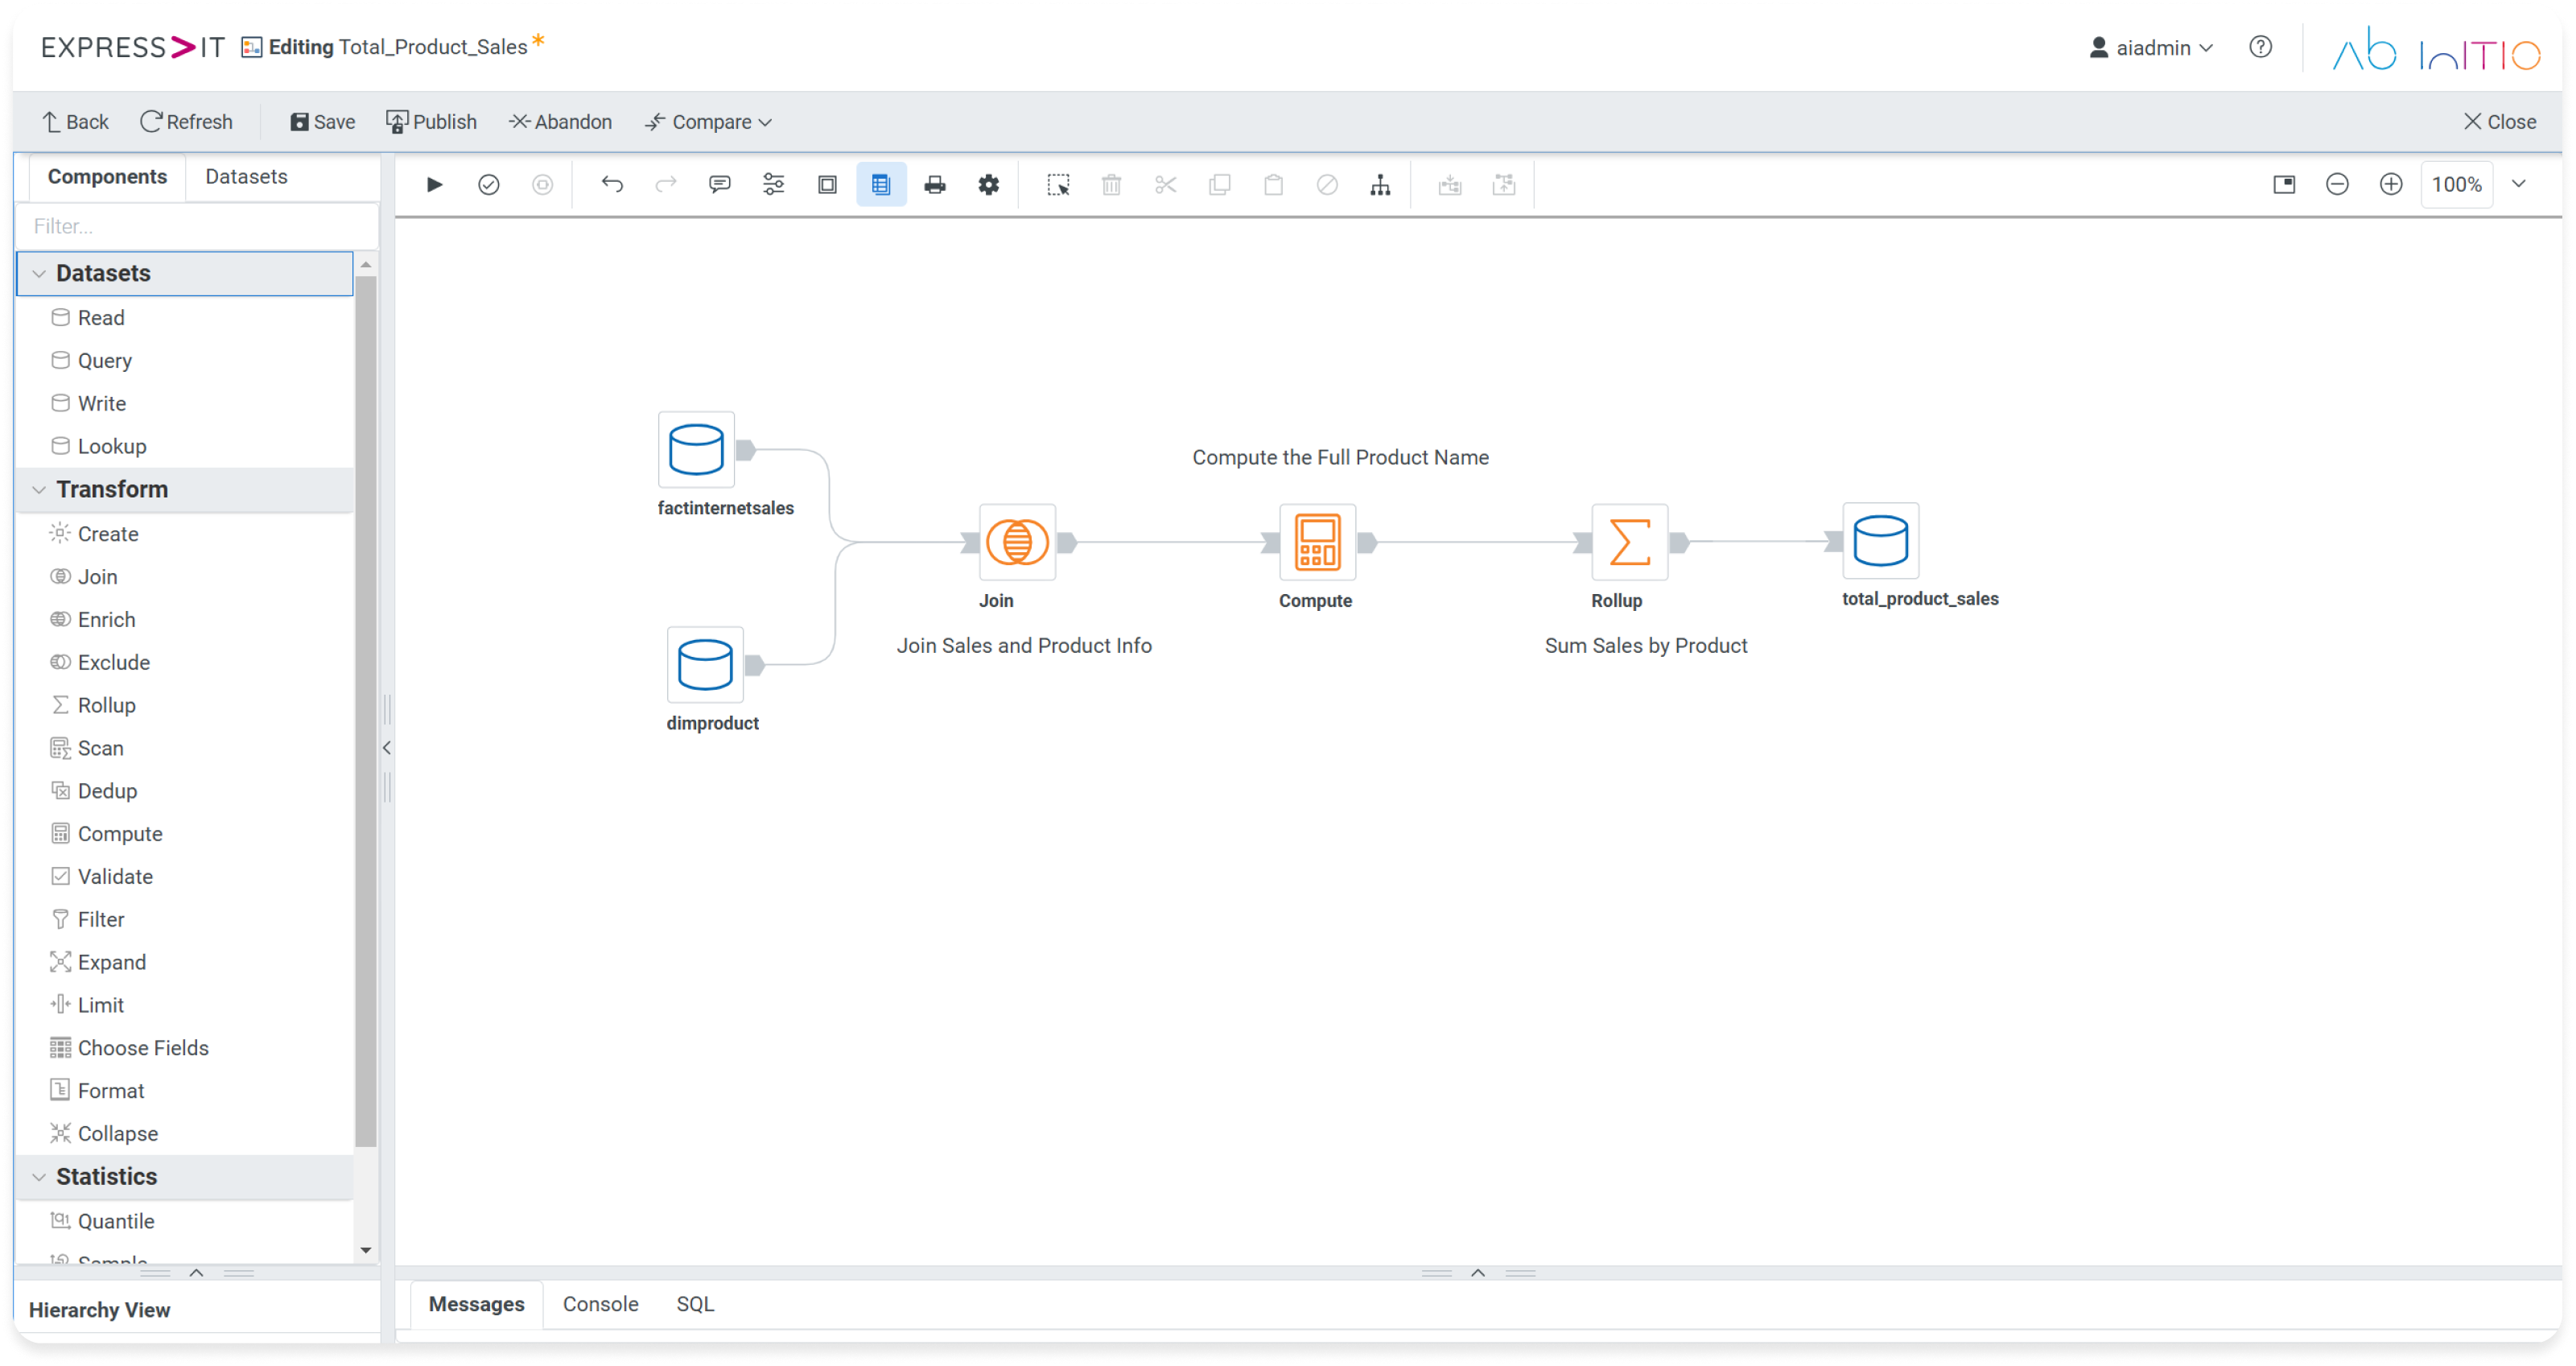Publish the current graph
The image size is (2576, 1366).
pyautogui.click(x=431, y=122)
